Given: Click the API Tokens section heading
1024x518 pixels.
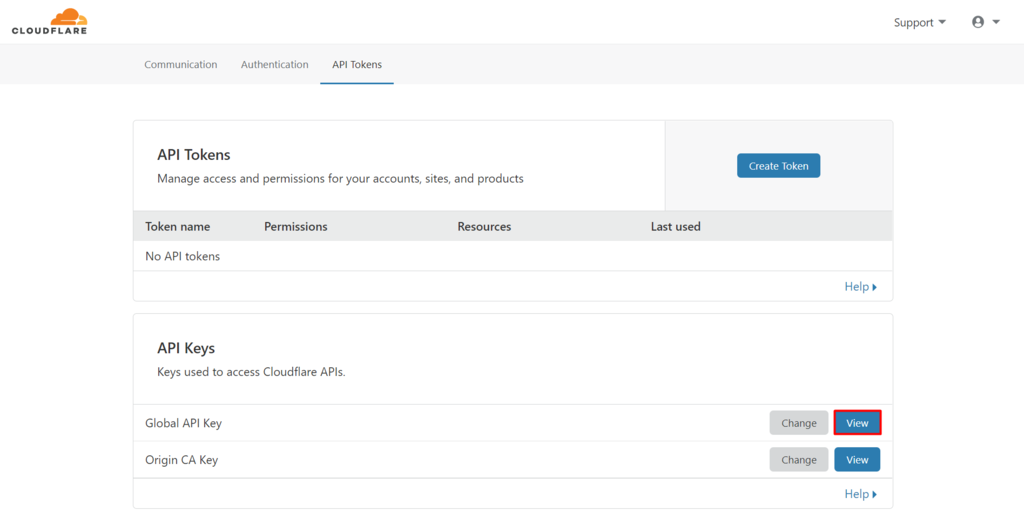Looking at the screenshot, I should (194, 155).
